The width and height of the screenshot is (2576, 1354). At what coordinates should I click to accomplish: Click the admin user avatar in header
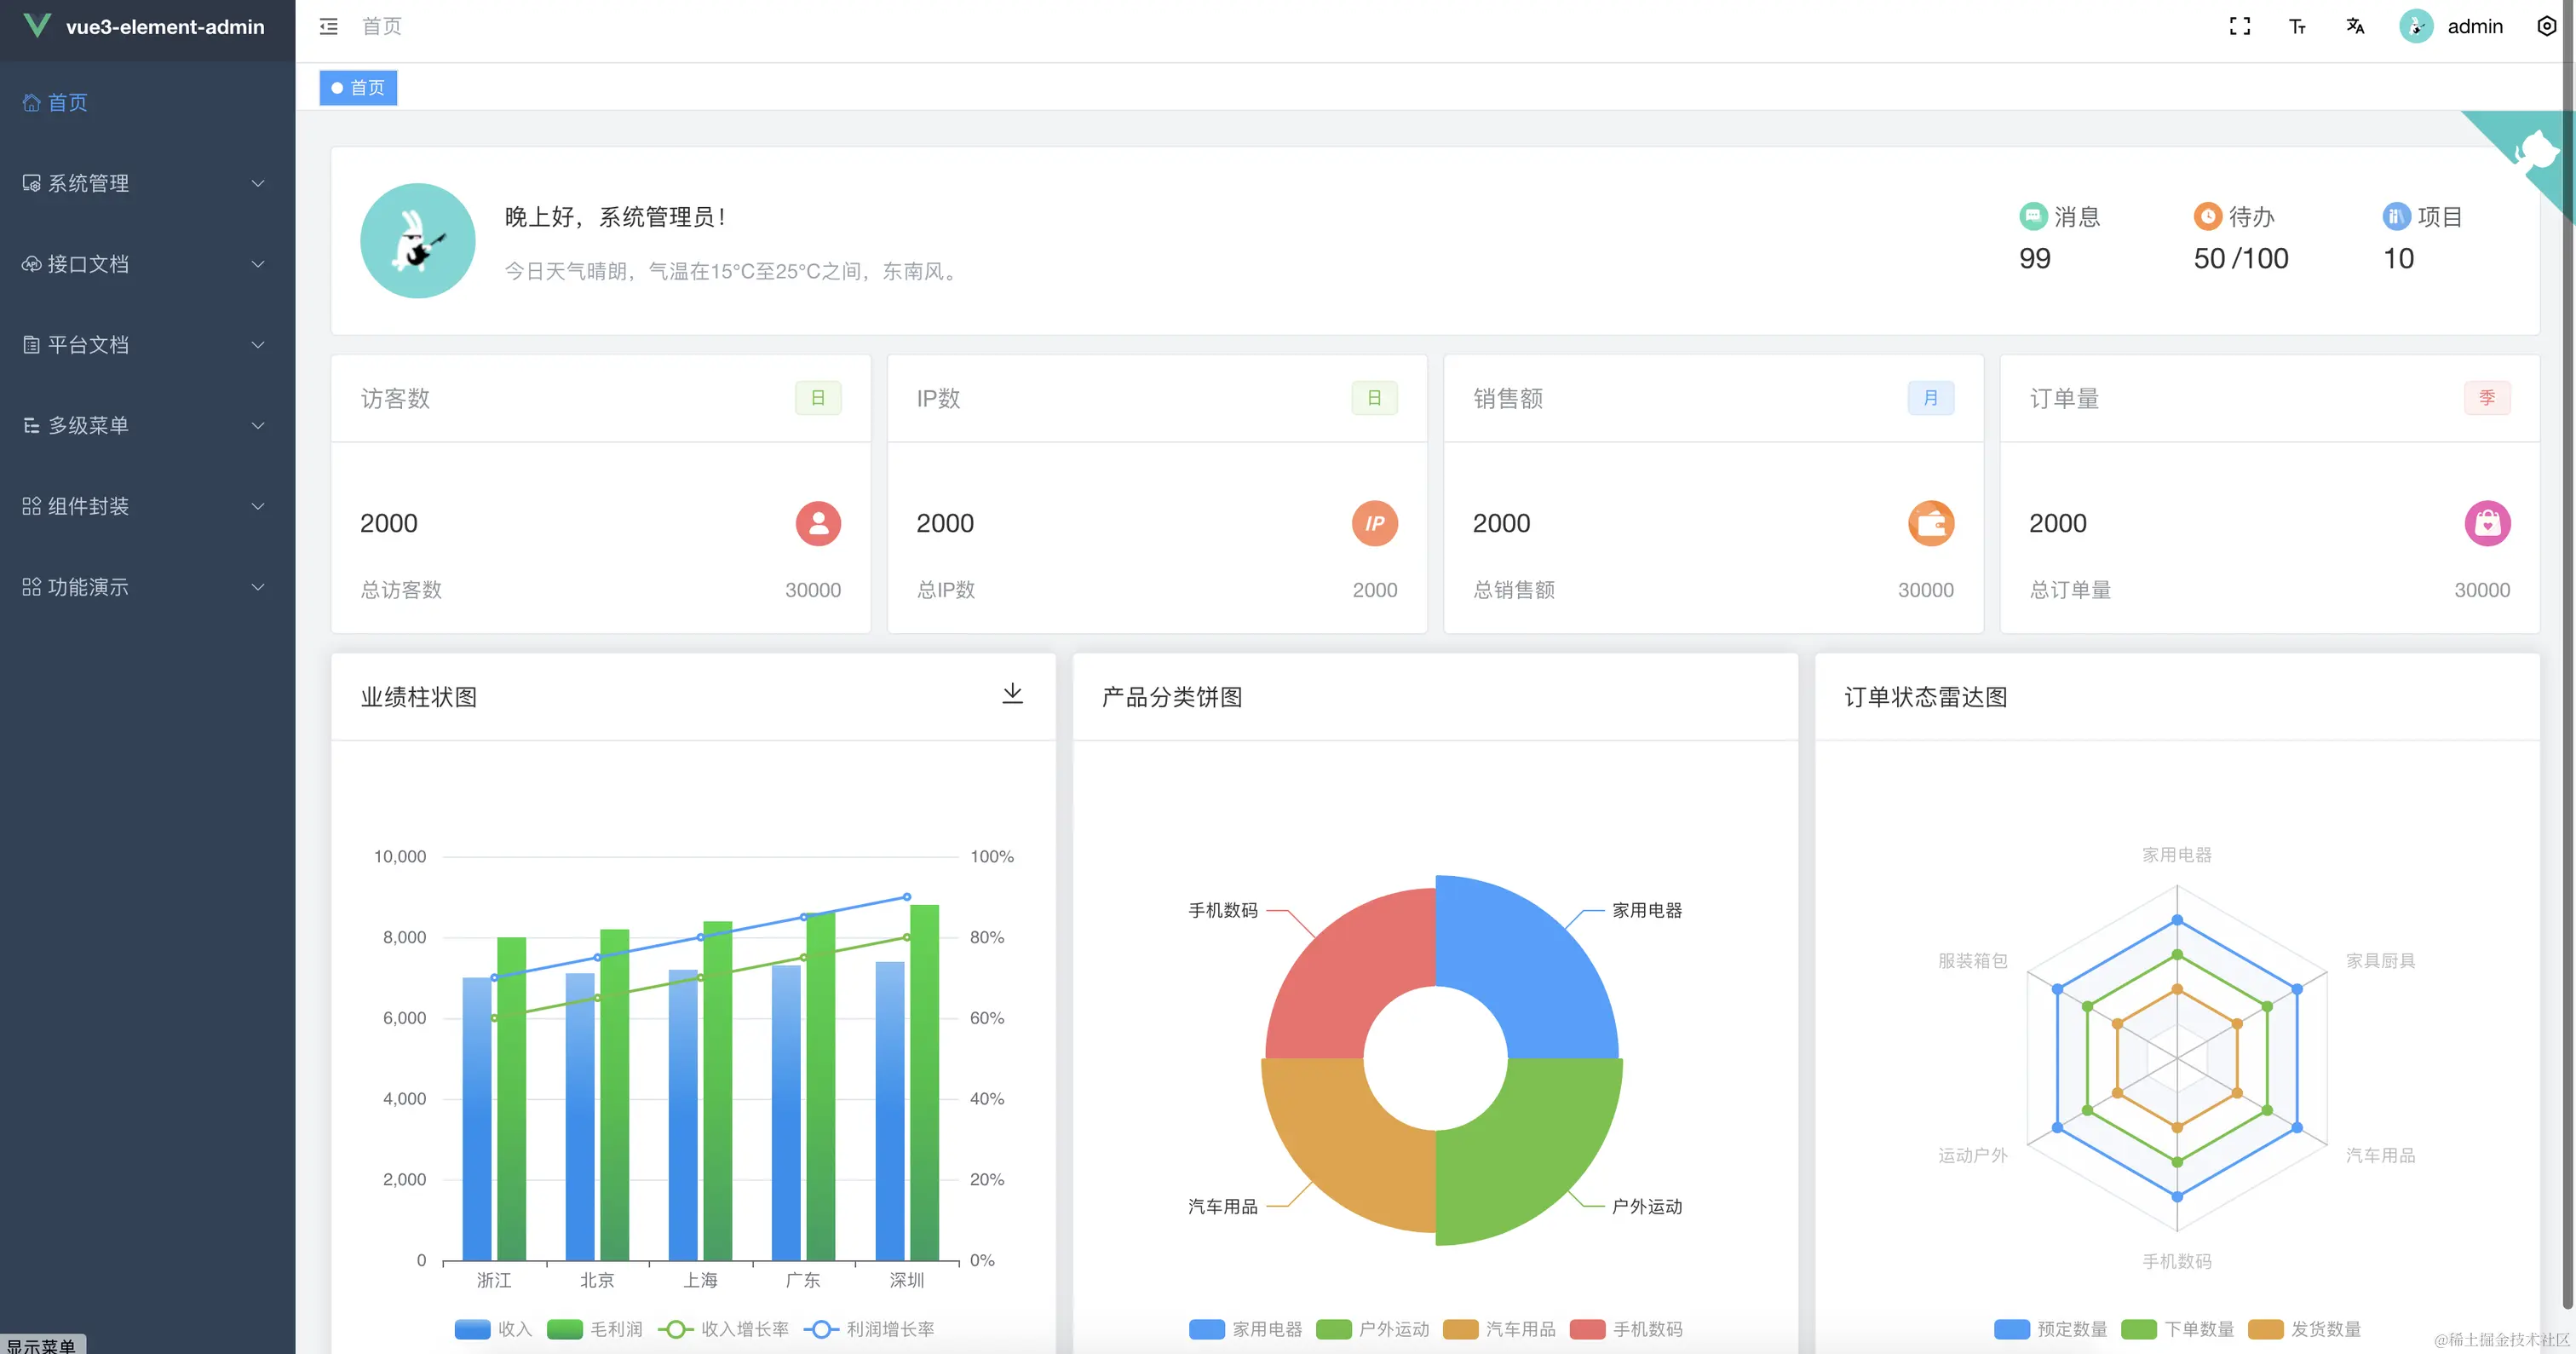click(x=2416, y=27)
